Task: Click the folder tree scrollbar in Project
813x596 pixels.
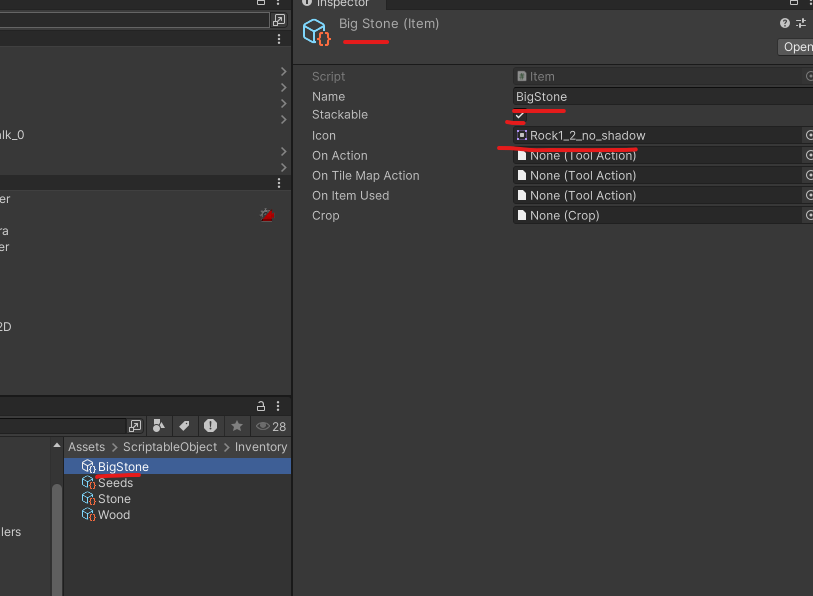Action: coord(57,539)
